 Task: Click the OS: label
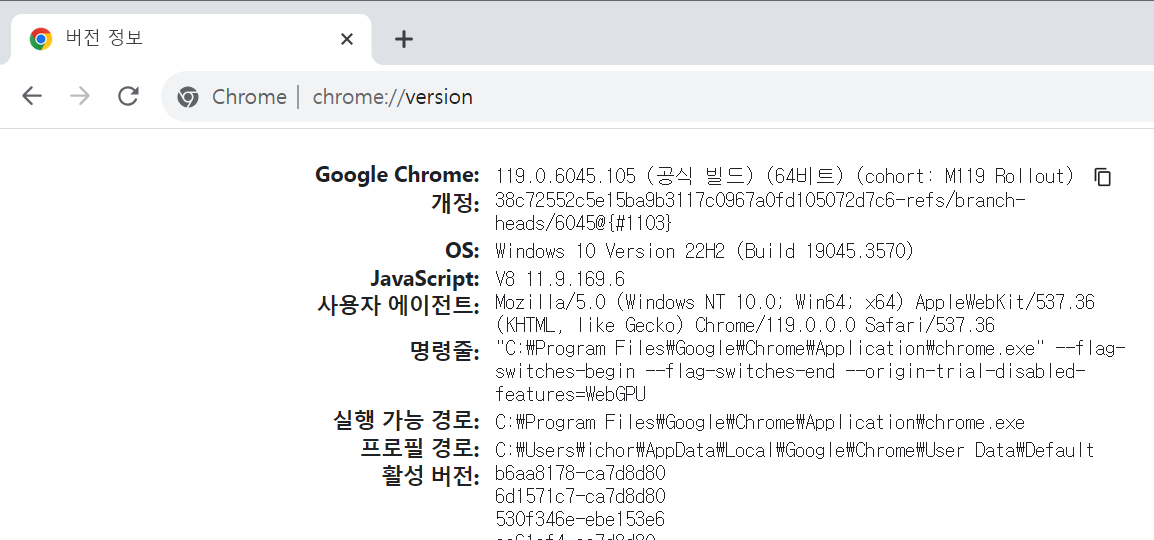[x=462, y=251]
